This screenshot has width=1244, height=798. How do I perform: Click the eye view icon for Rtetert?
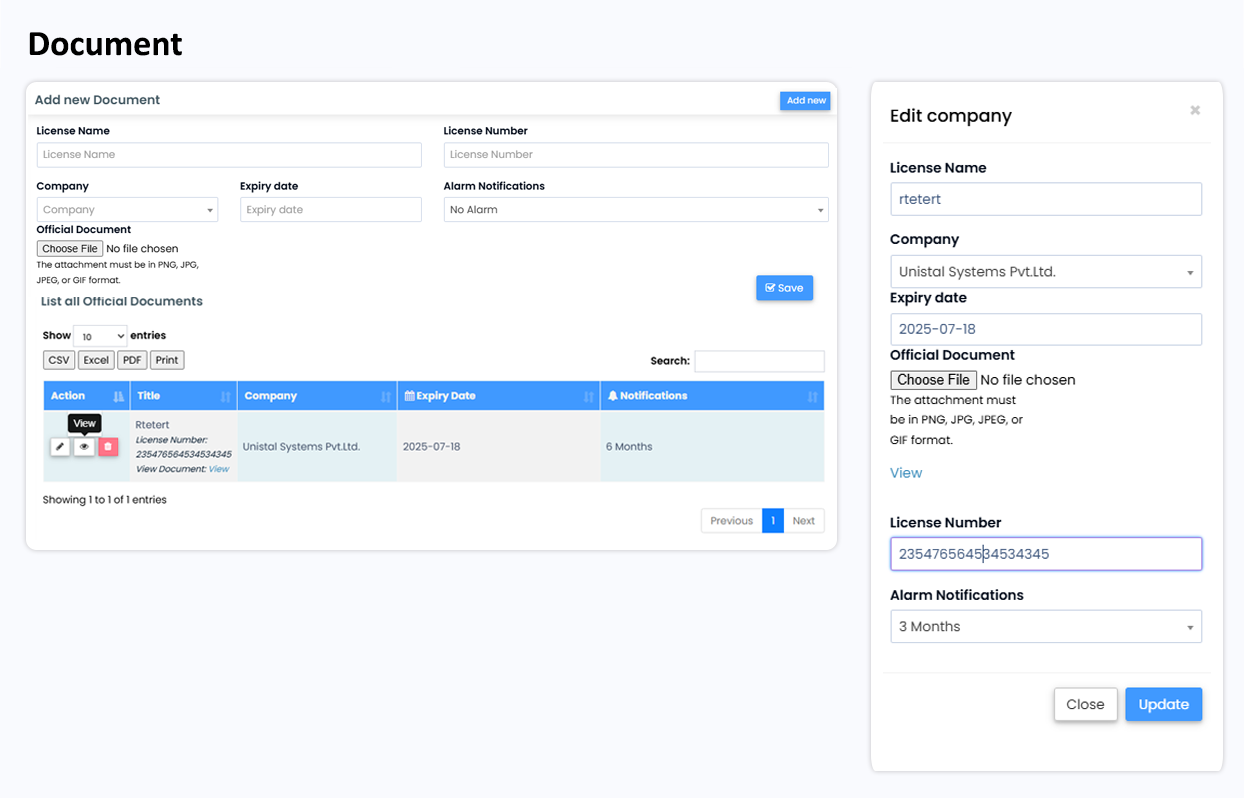(x=85, y=447)
